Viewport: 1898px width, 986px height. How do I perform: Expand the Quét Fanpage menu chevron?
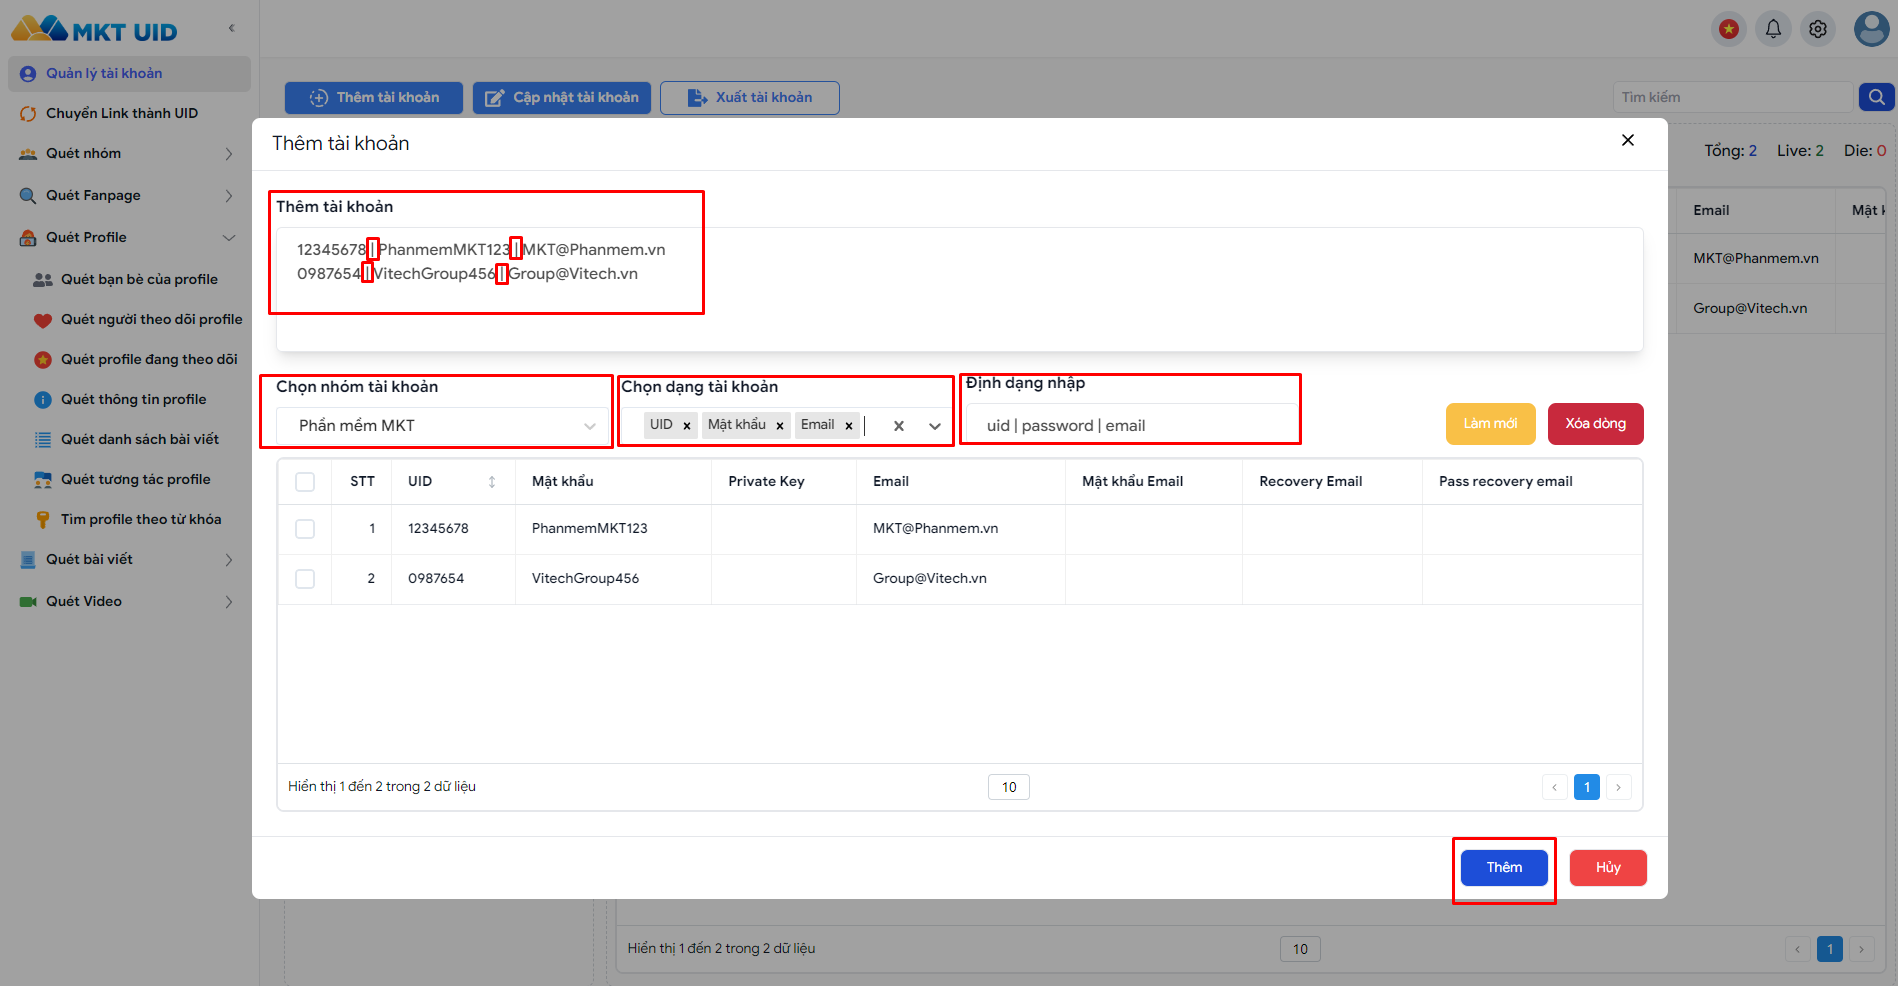point(228,195)
